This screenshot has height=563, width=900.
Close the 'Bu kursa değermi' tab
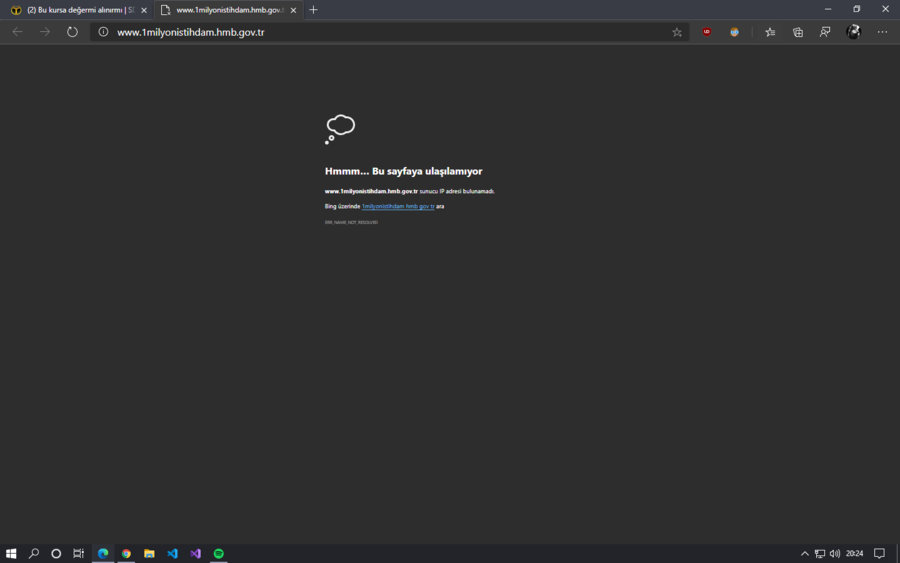pyautogui.click(x=144, y=10)
